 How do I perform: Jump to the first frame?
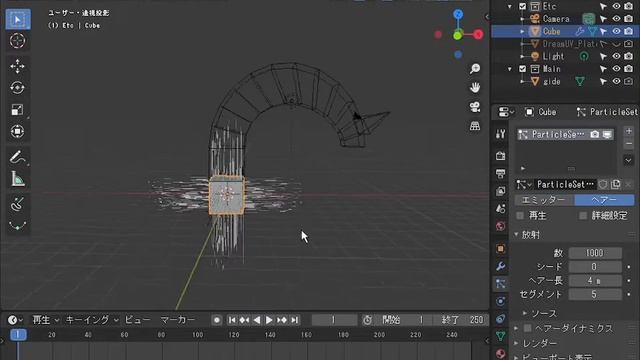click(231, 320)
